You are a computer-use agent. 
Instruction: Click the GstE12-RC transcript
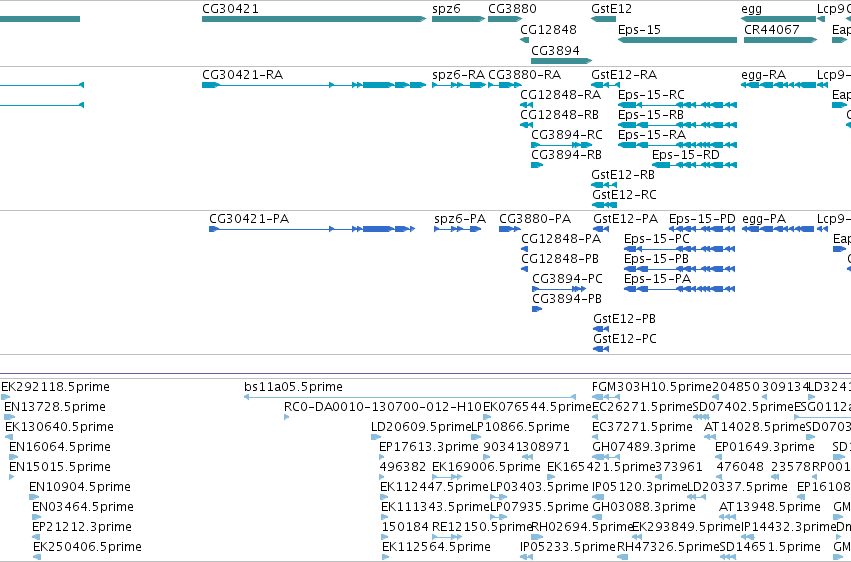[604, 205]
